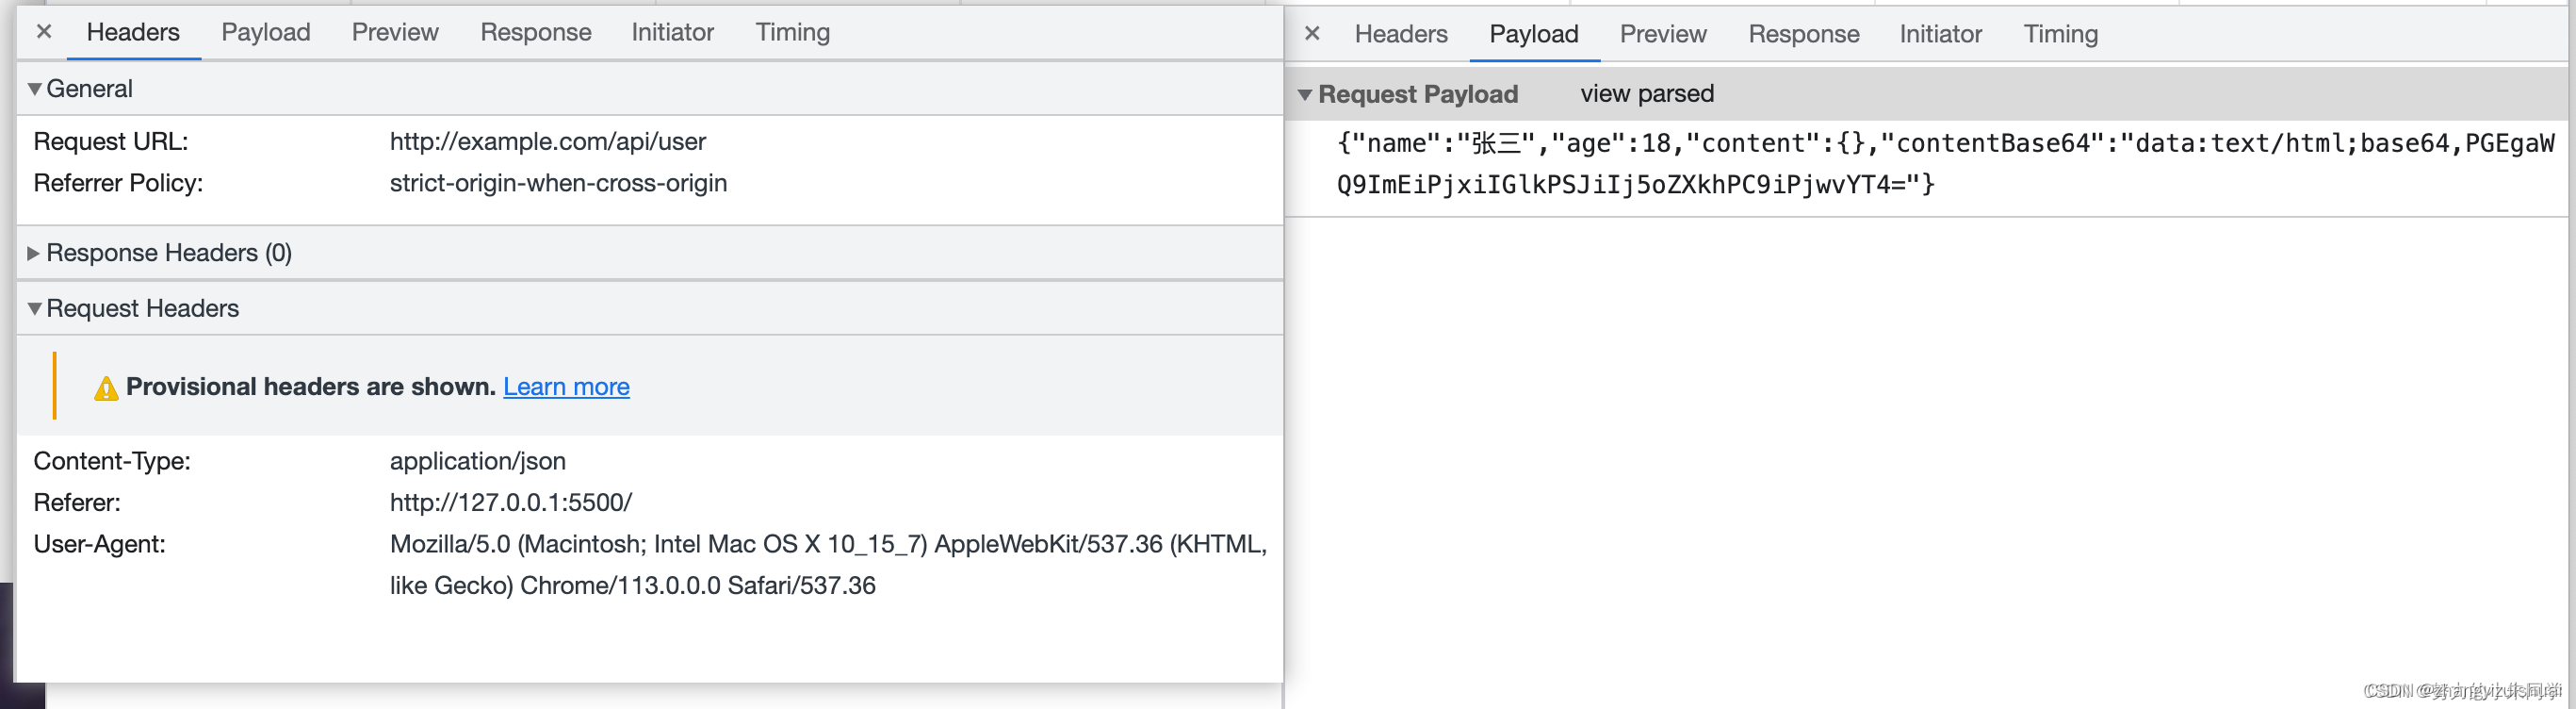Open the Learn more link

tap(566, 387)
